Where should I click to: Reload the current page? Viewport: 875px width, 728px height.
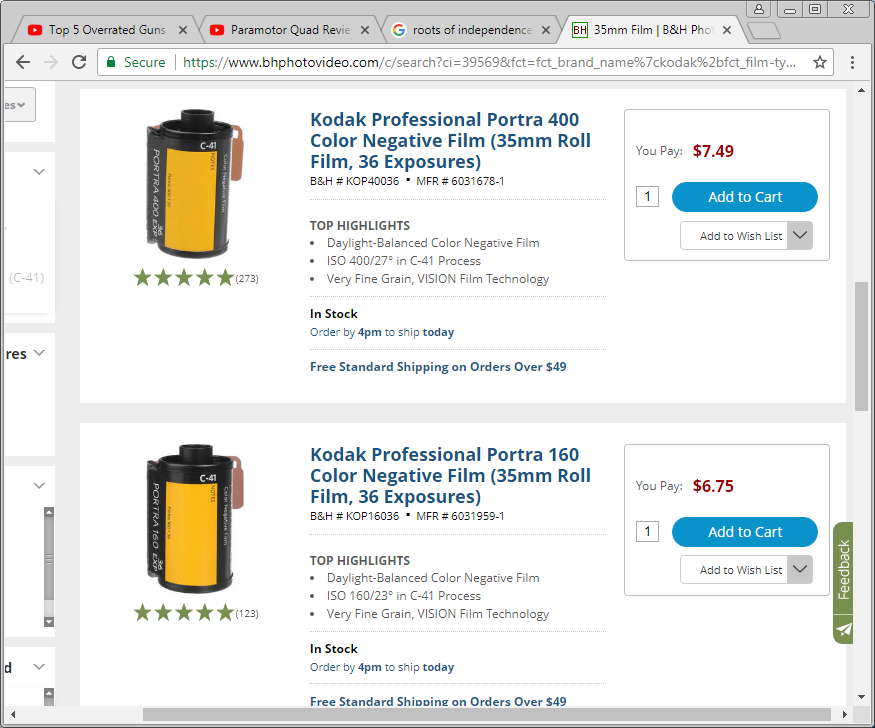click(79, 62)
